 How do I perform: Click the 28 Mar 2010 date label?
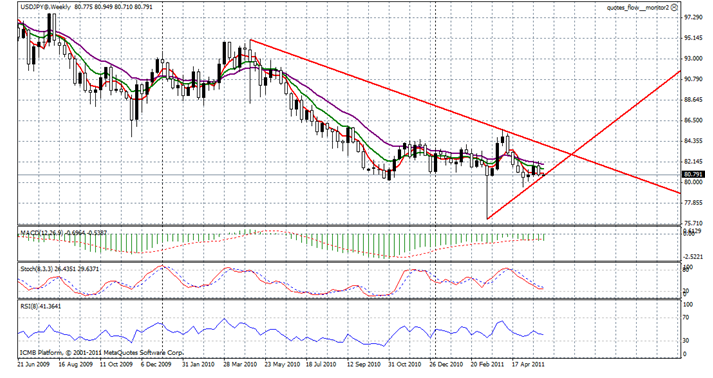coord(240,364)
